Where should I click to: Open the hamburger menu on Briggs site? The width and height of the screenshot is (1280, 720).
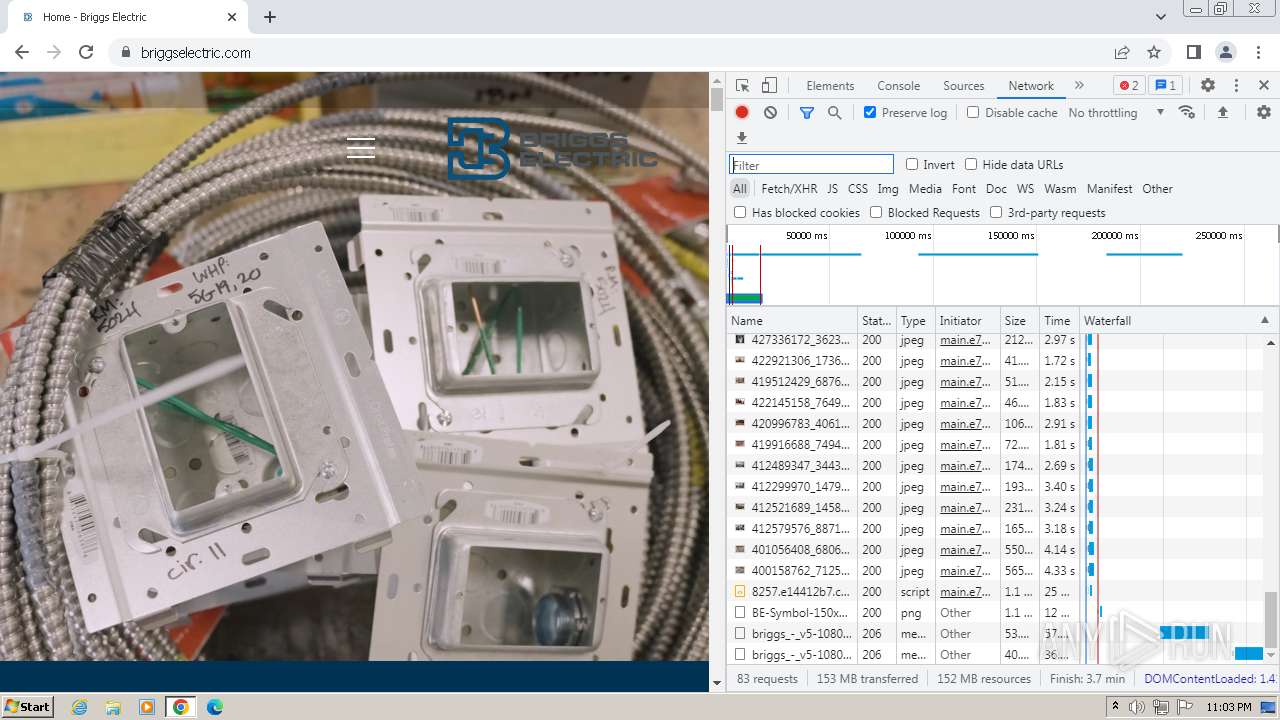pos(361,148)
